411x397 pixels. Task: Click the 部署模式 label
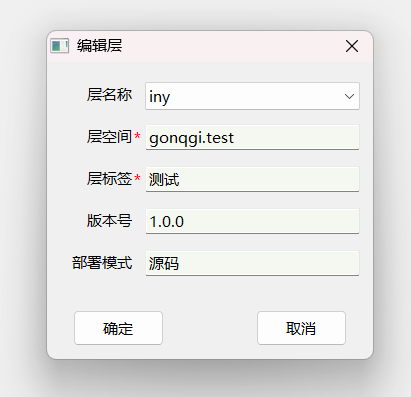pos(102,263)
